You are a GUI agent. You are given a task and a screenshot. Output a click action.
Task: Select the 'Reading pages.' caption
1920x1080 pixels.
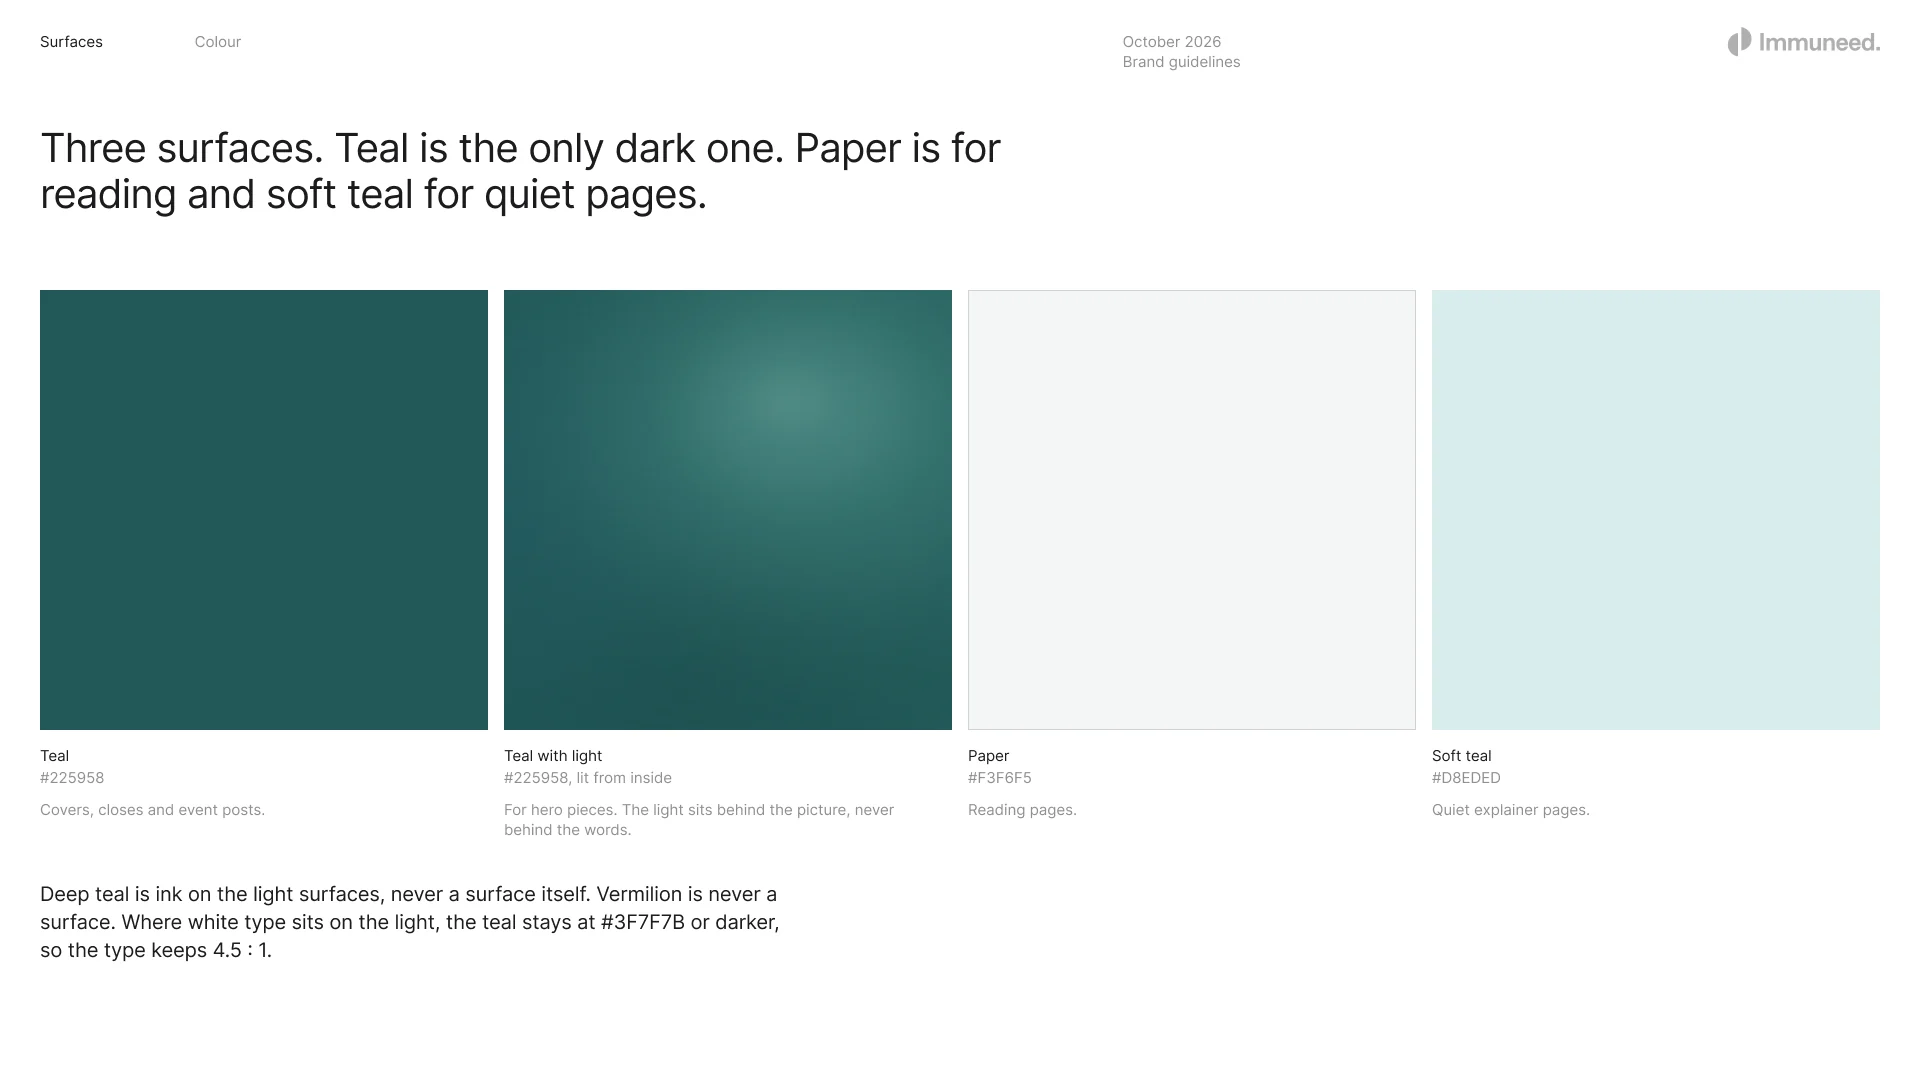(x=1022, y=810)
